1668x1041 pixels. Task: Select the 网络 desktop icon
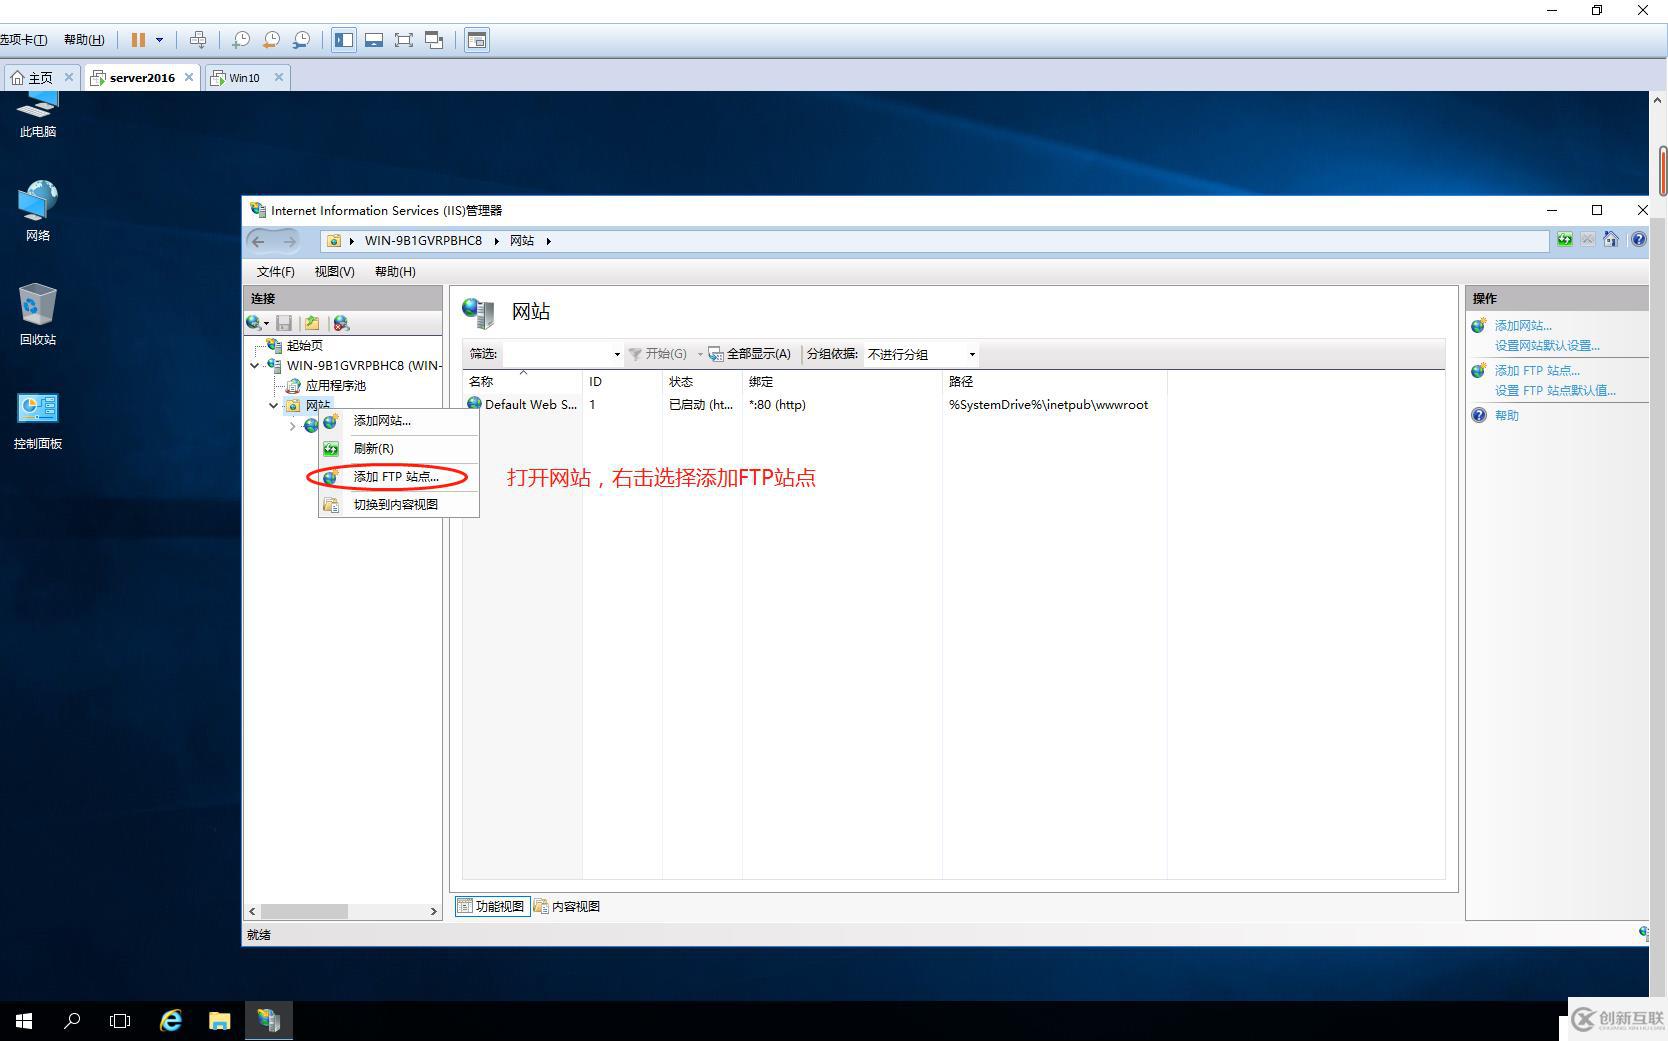(x=38, y=211)
